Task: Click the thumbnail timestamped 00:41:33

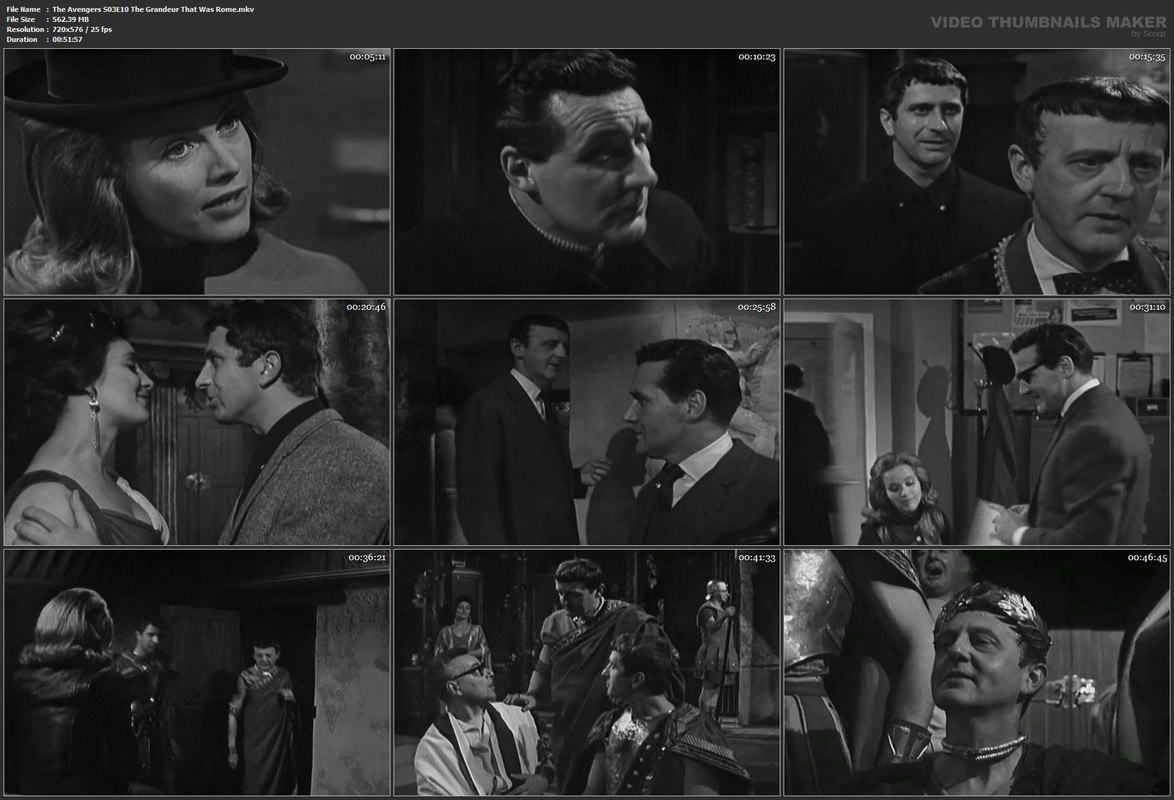Action: click(587, 672)
